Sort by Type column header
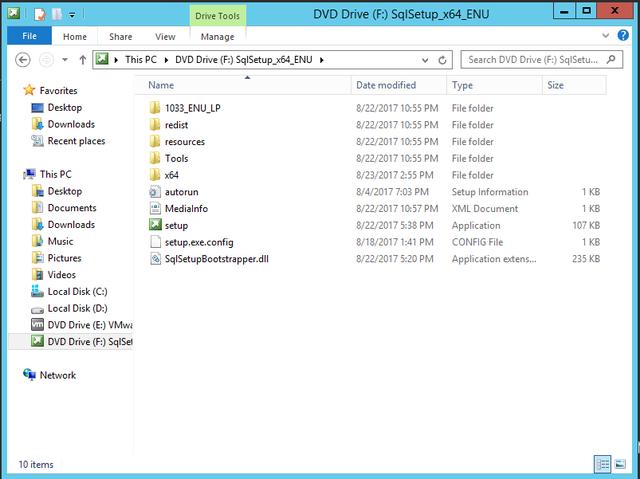The width and height of the screenshot is (640, 479). pos(494,85)
